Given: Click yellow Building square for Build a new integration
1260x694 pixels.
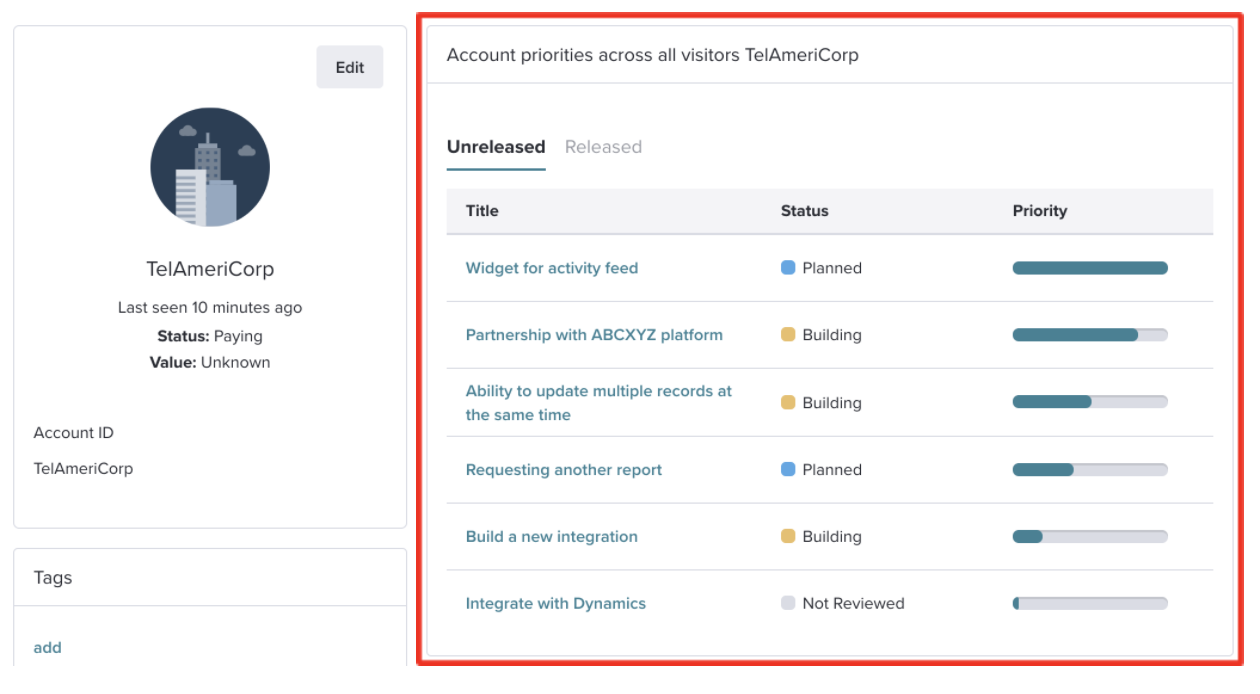Looking at the screenshot, I should pyautogui.click(x=788, y=537).
